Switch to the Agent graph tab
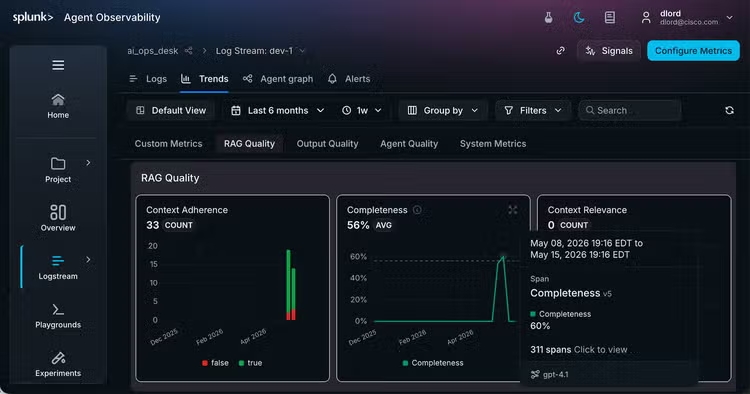 pos(278,79)
